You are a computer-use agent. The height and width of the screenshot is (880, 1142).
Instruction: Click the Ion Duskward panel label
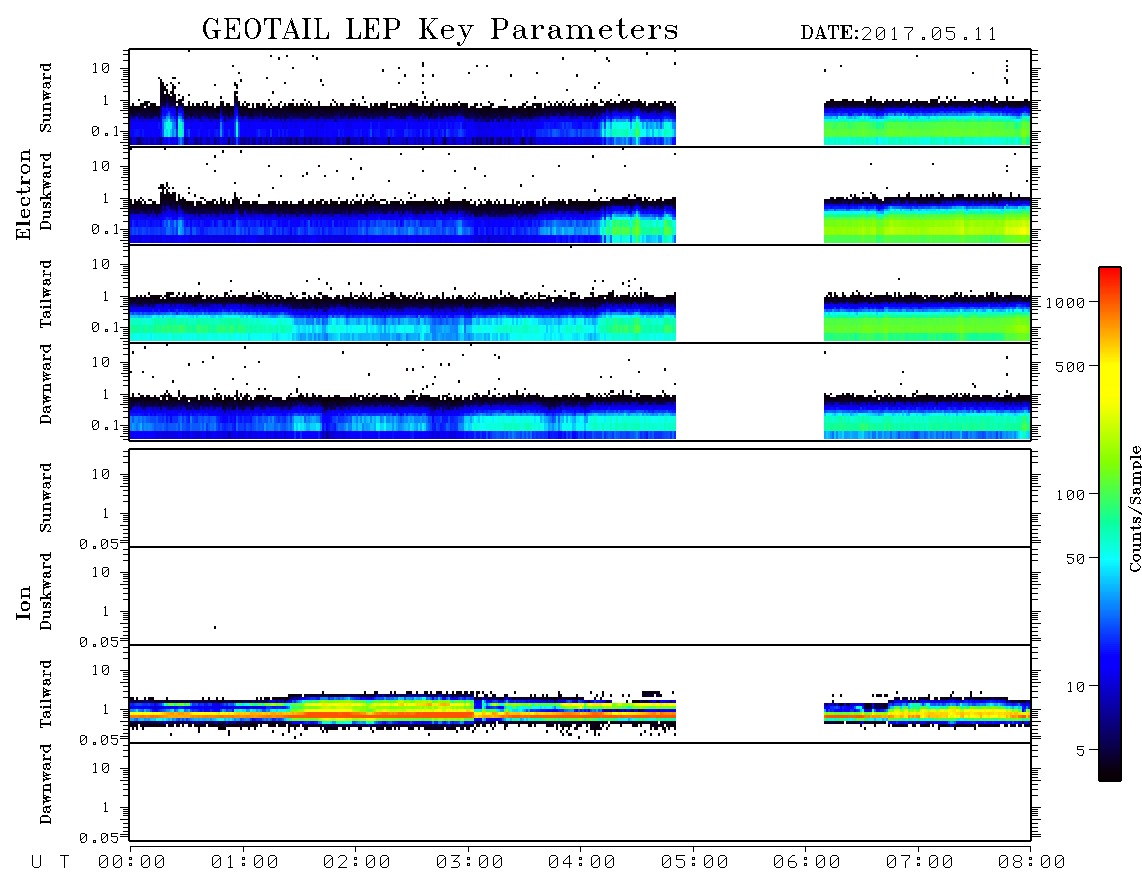coord(46,591)
